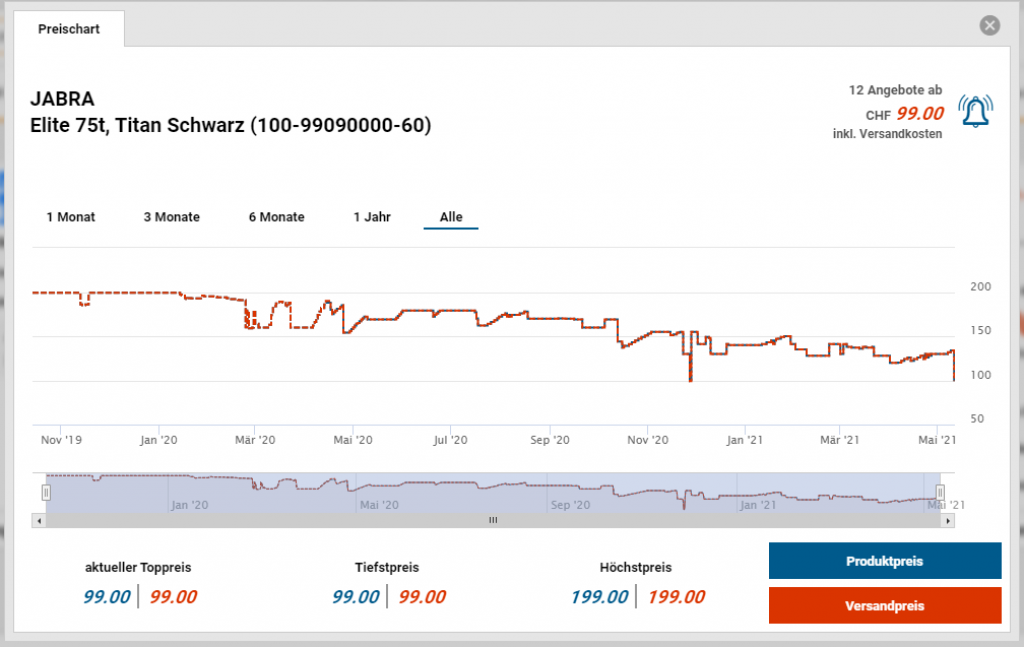Click the price alert bell icon
The image size is (1024, 647).
point(975,111)
